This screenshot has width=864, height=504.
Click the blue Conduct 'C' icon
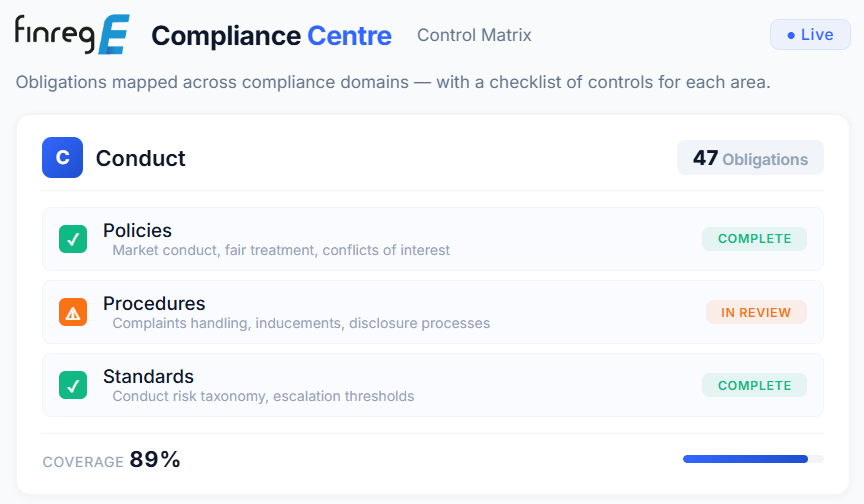pos(62,158)
